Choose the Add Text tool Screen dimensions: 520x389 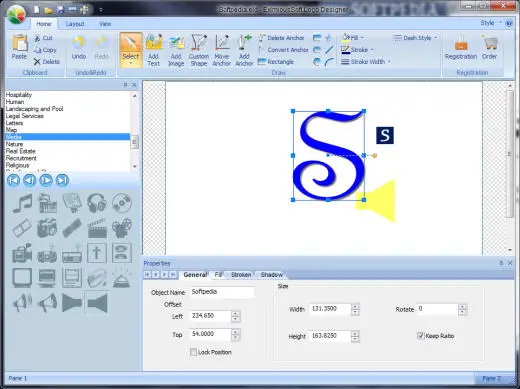click(154, 50)
